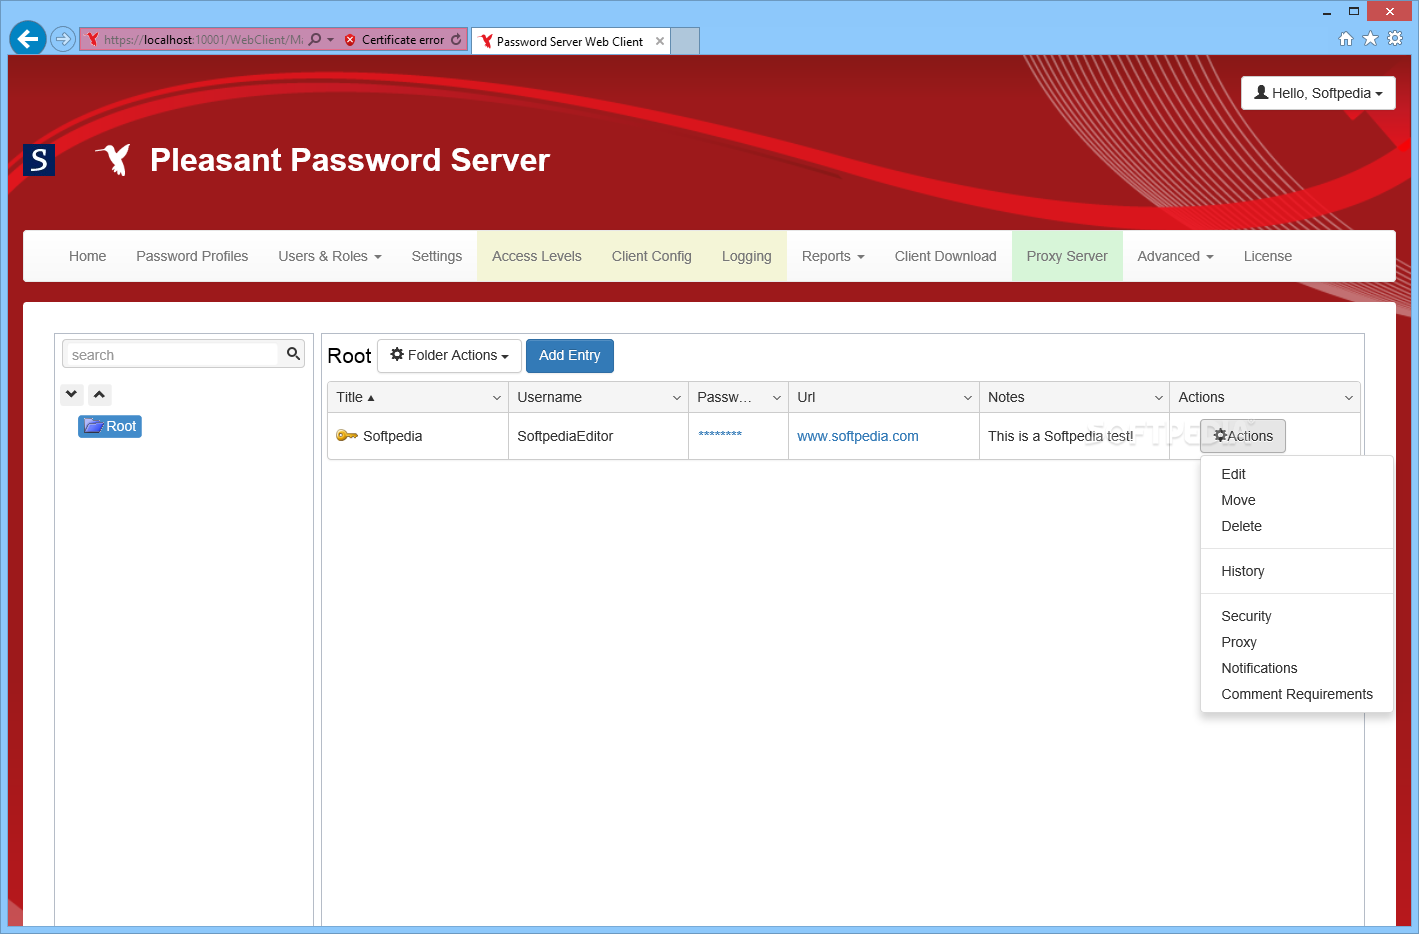The width and height of the screenshot is (1419, 934).
Task: Open Access Levels page
Action: (537, 256)
